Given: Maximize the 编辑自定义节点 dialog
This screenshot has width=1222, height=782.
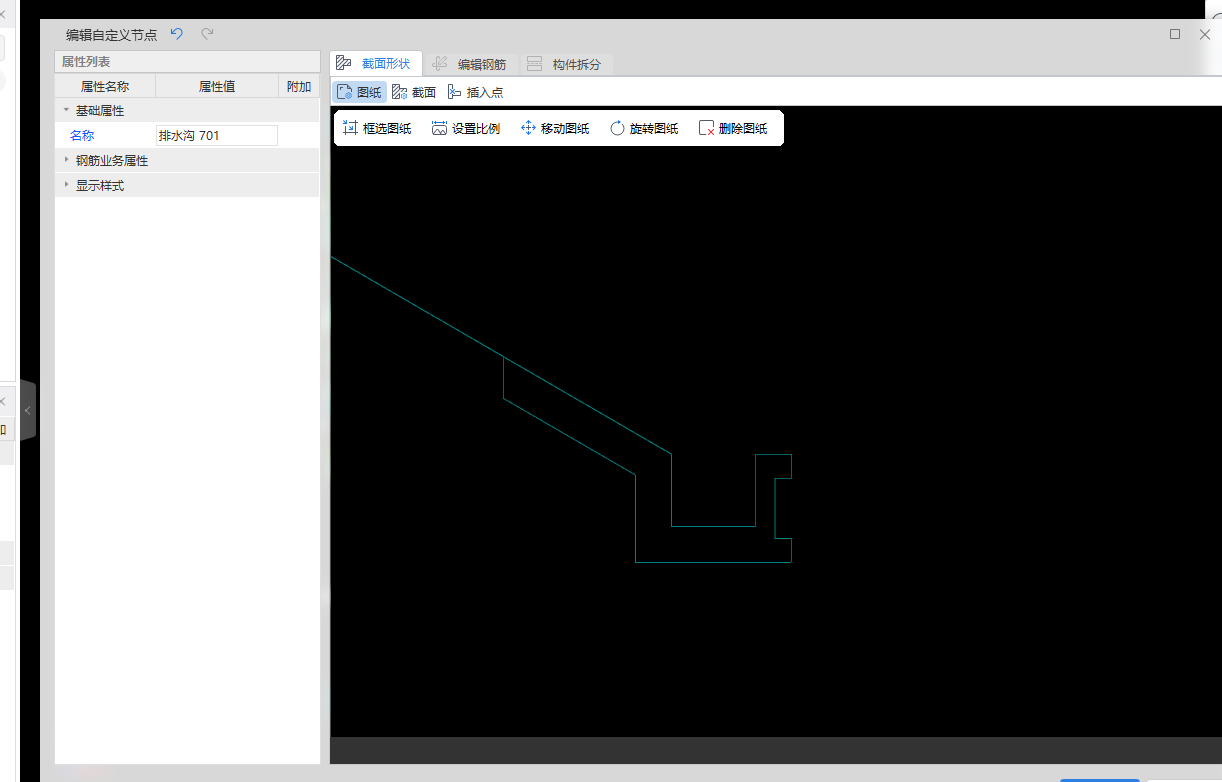Looking at the screenshot, I should (x=1175, y=34).
